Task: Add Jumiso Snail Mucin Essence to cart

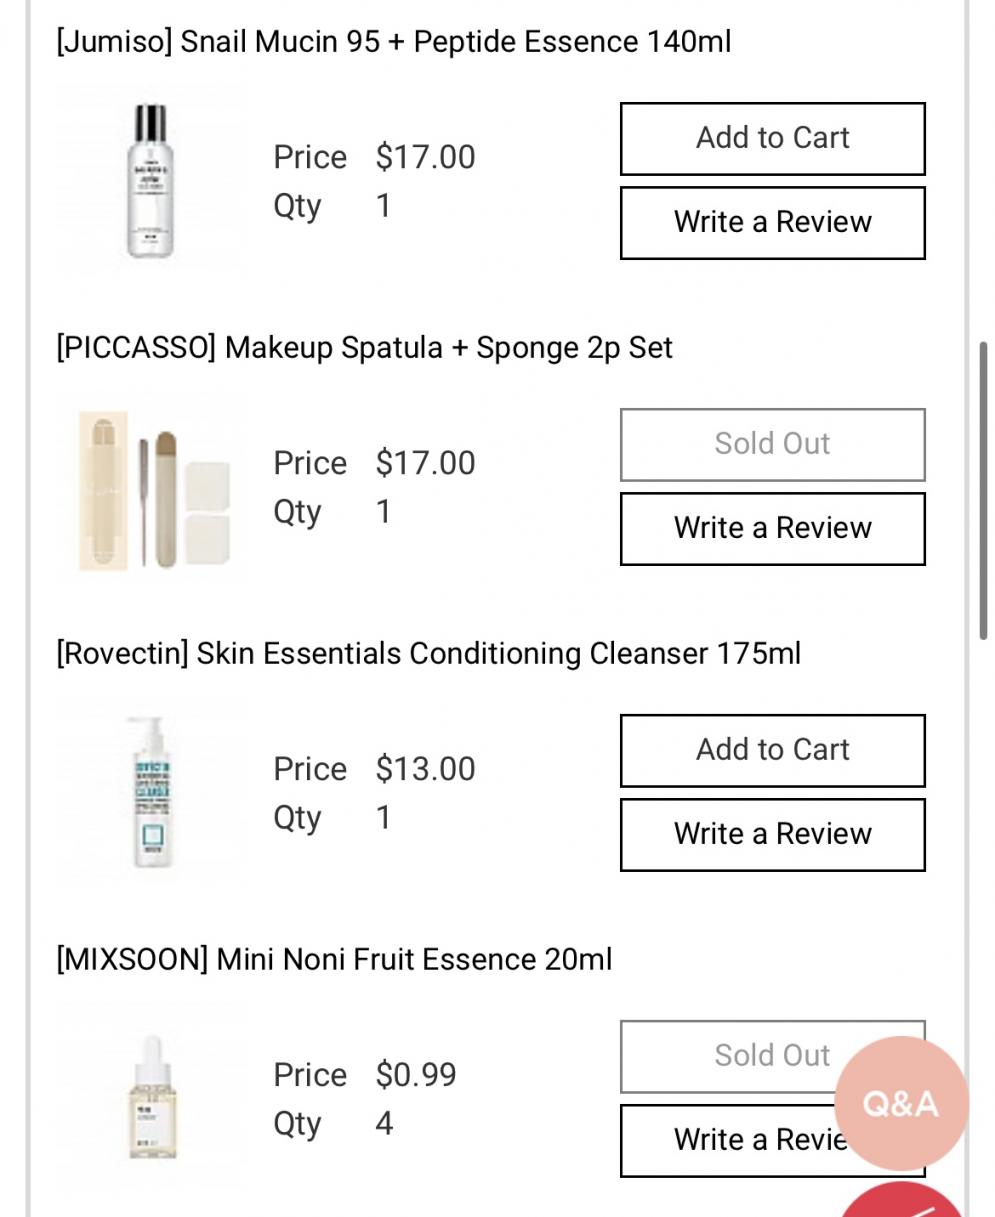Action: click(x=773, y=138)
